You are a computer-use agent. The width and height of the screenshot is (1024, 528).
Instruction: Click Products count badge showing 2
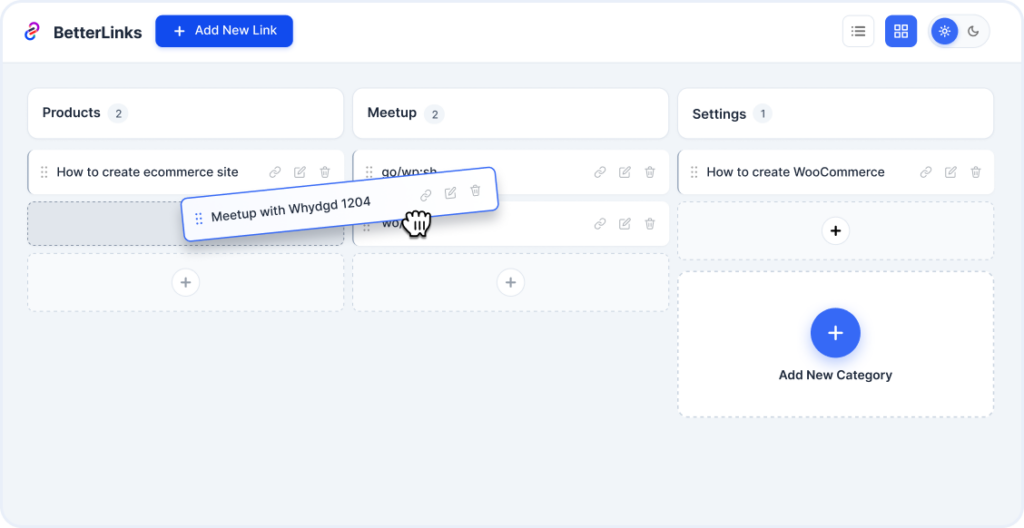tap(118, 114)
